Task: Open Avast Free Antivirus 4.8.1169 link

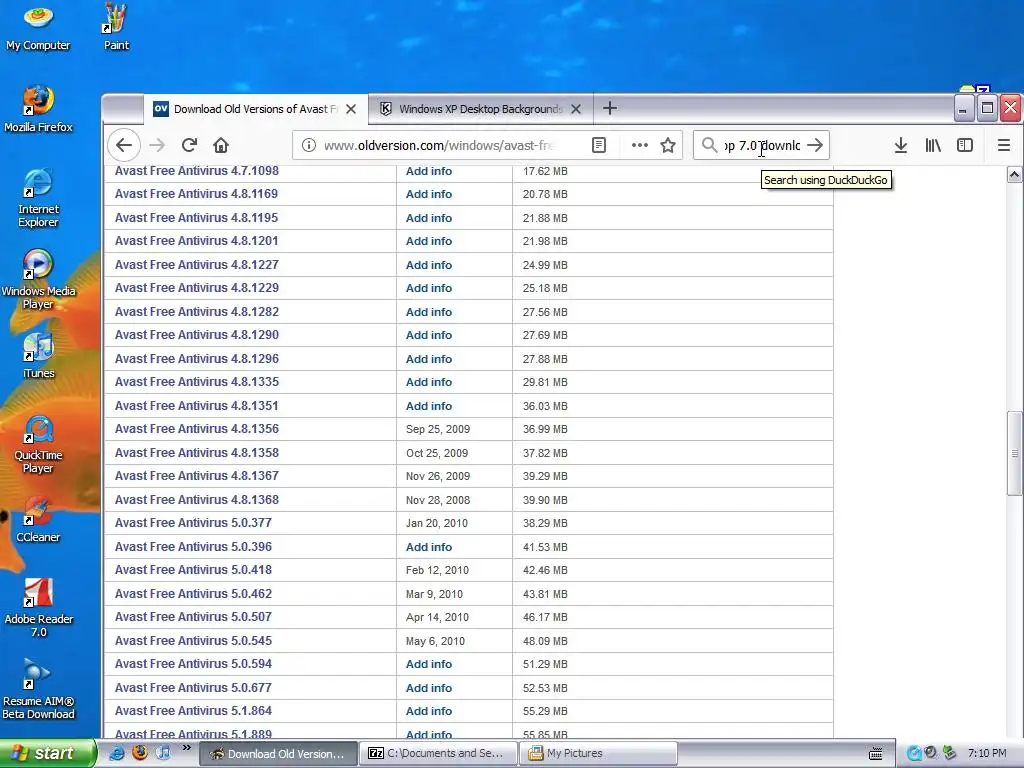Action: coord(196,194)
